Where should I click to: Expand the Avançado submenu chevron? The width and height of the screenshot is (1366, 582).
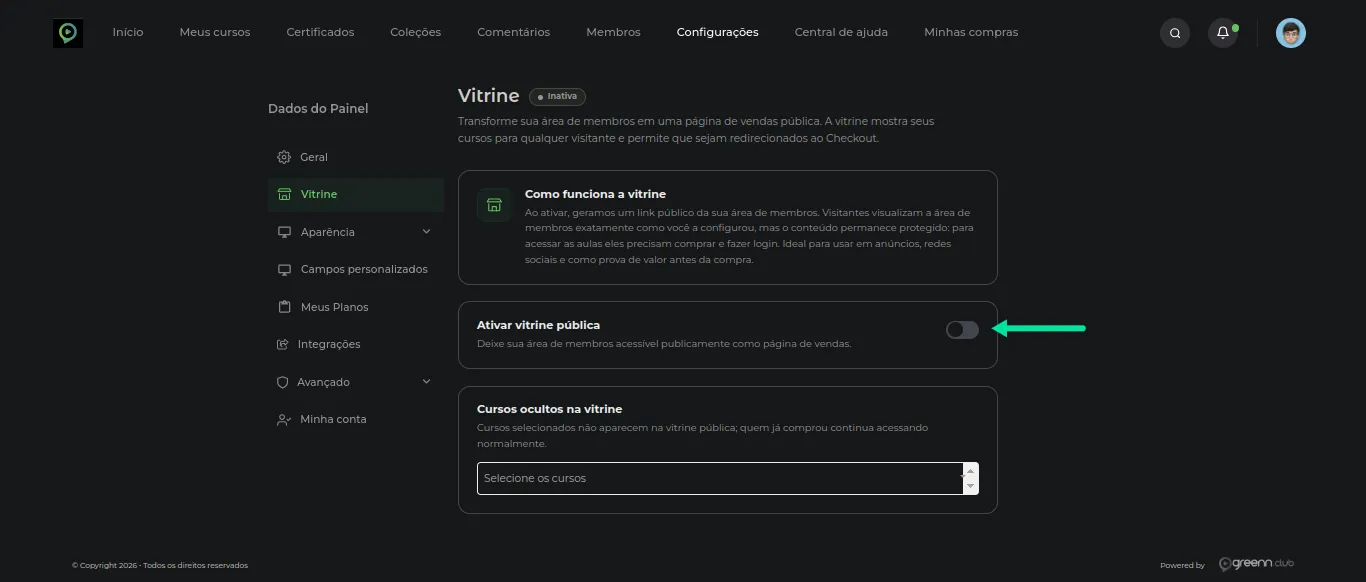[427, 382]
